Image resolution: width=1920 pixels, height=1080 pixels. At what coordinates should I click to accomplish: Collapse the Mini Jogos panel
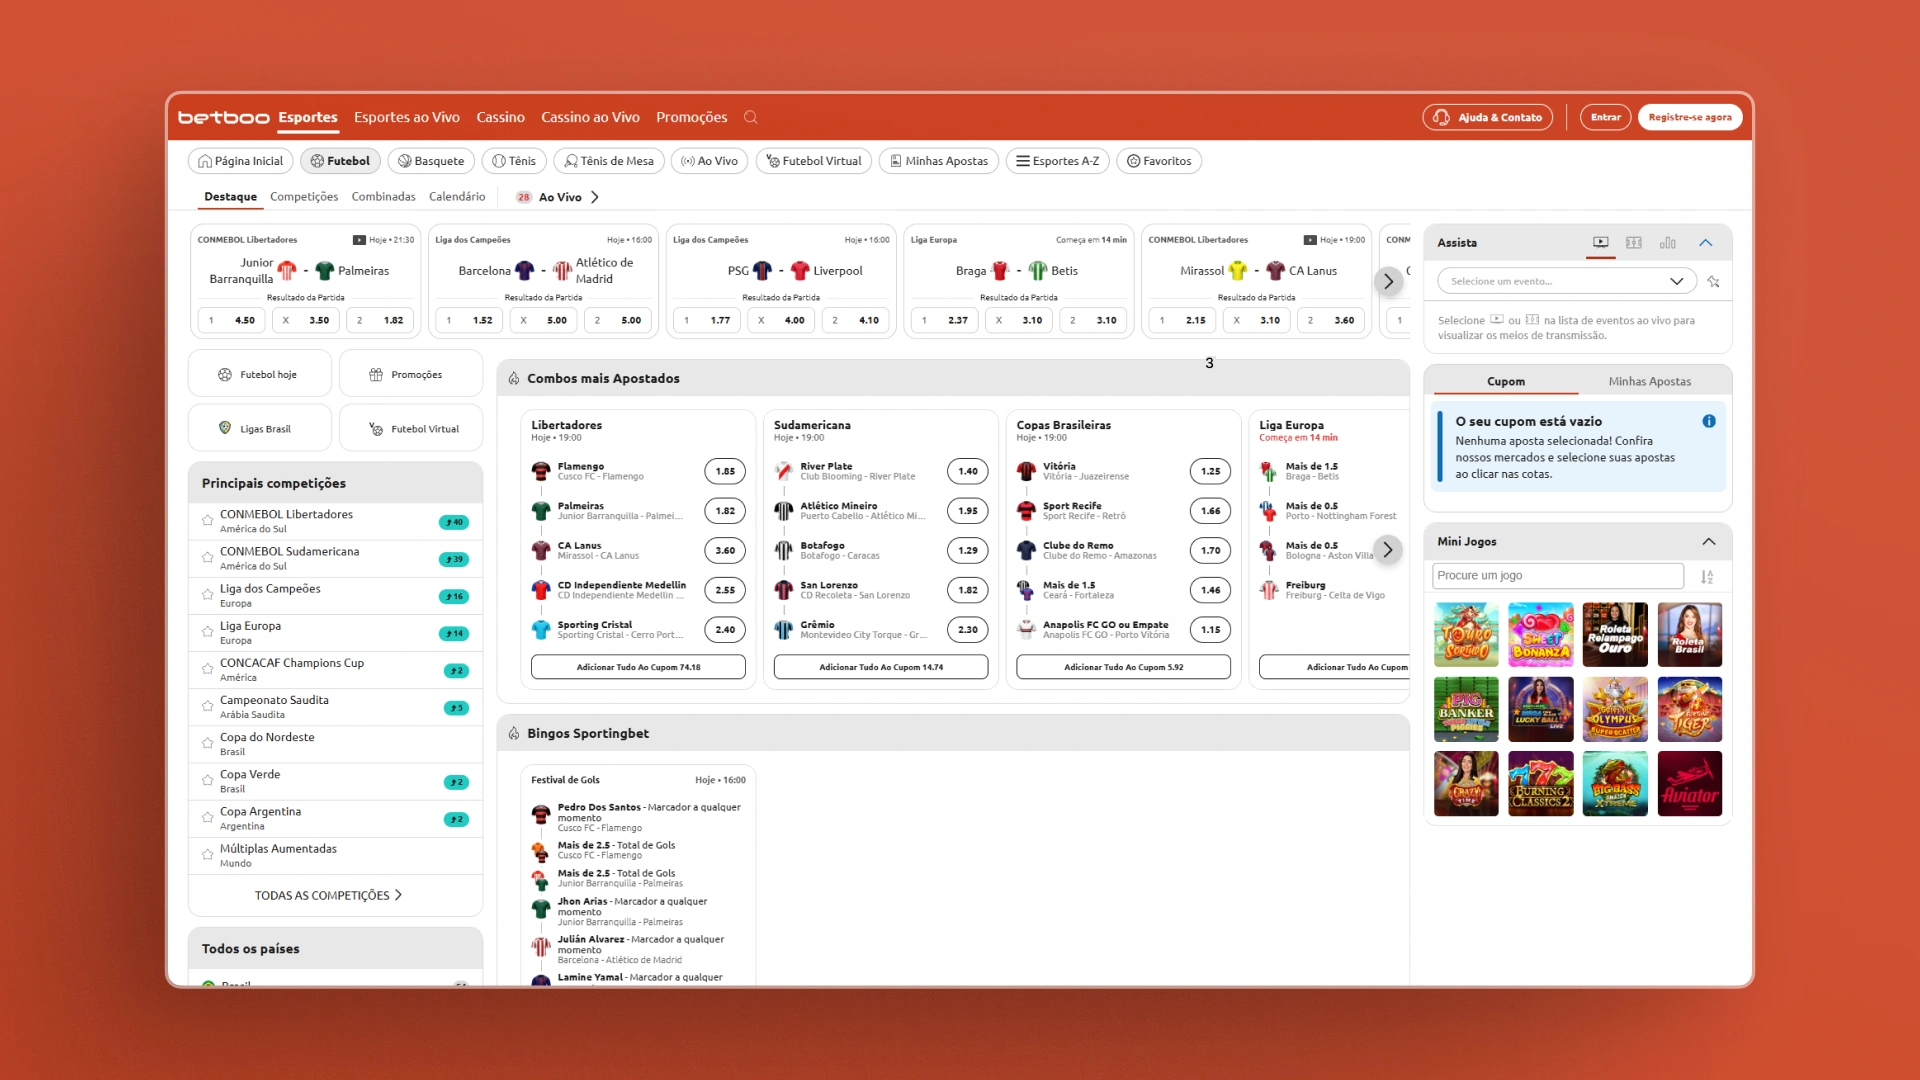click(1709, 542)
